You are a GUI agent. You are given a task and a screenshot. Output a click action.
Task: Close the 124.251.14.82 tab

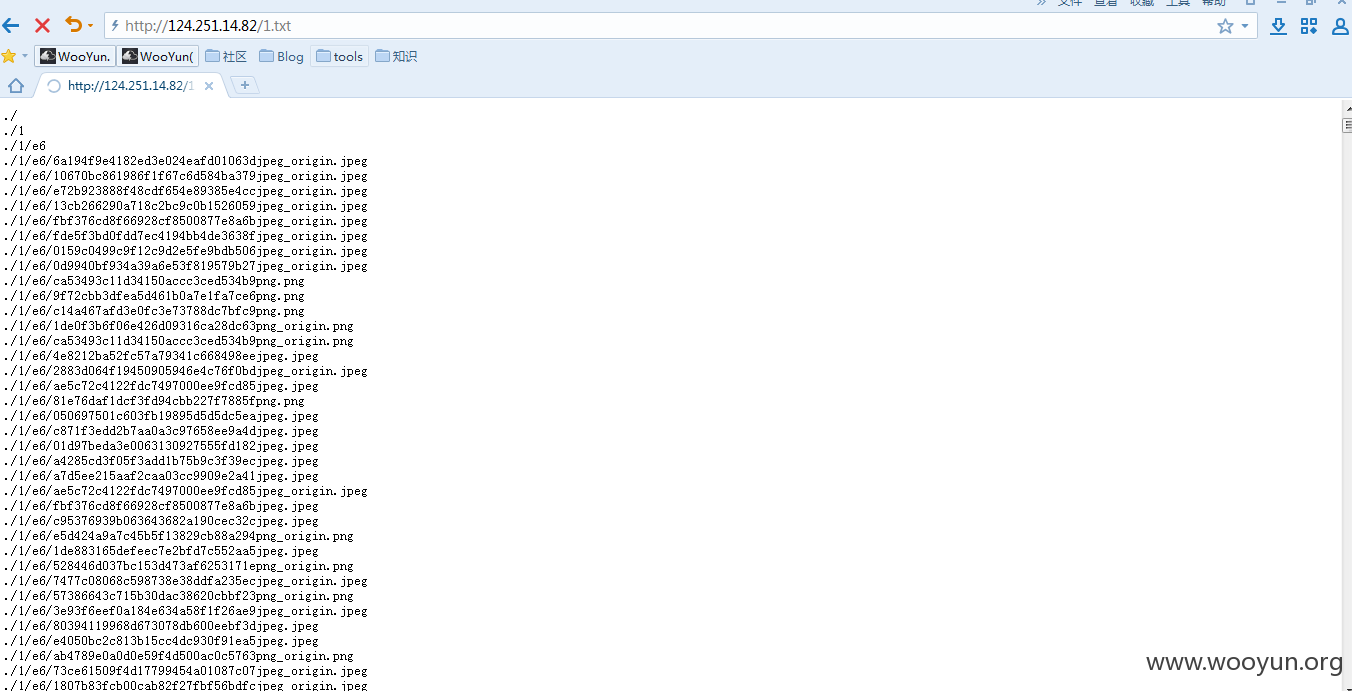(x=209, y=86)
